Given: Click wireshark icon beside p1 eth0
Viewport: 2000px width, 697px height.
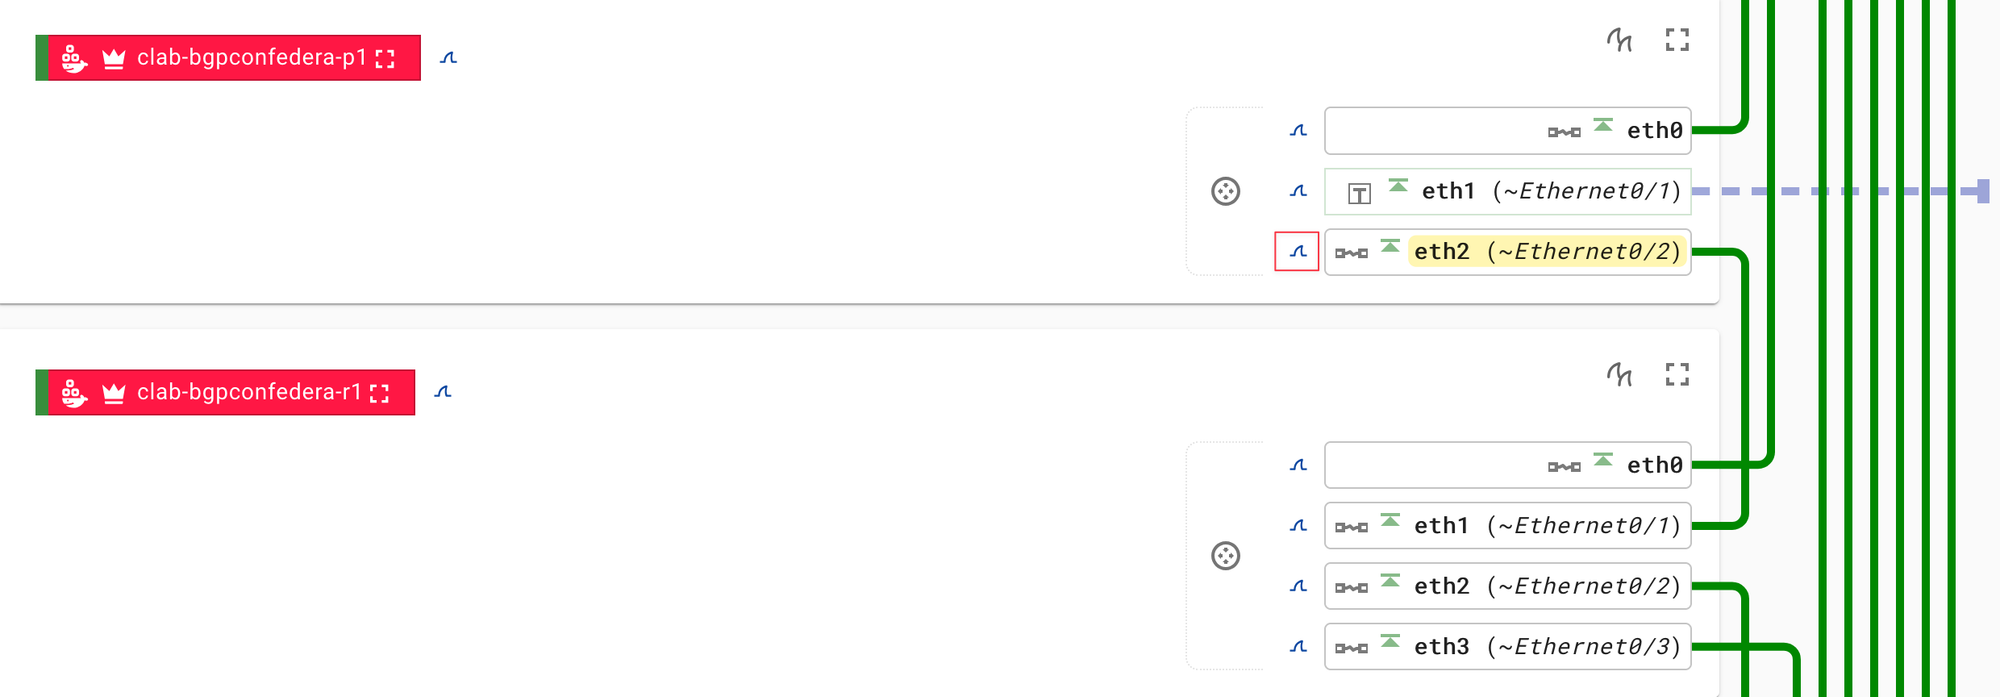Looking at the screenshot, I should (1298, 131).
